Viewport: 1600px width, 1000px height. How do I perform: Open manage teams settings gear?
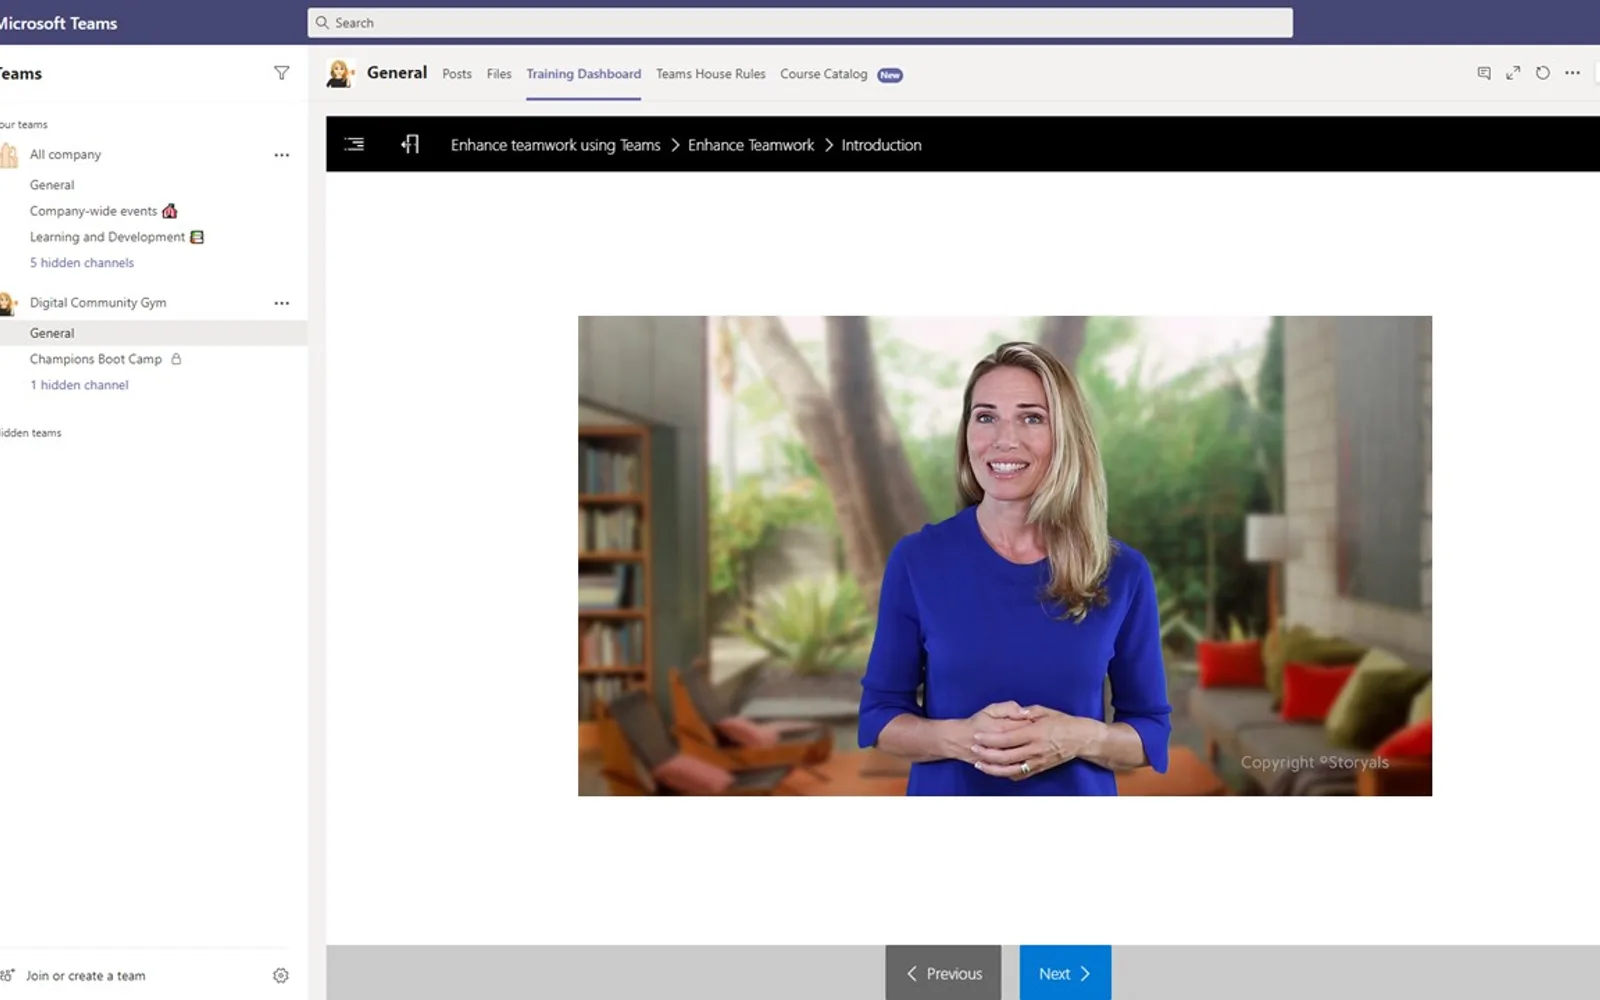(x=281, y=975)
